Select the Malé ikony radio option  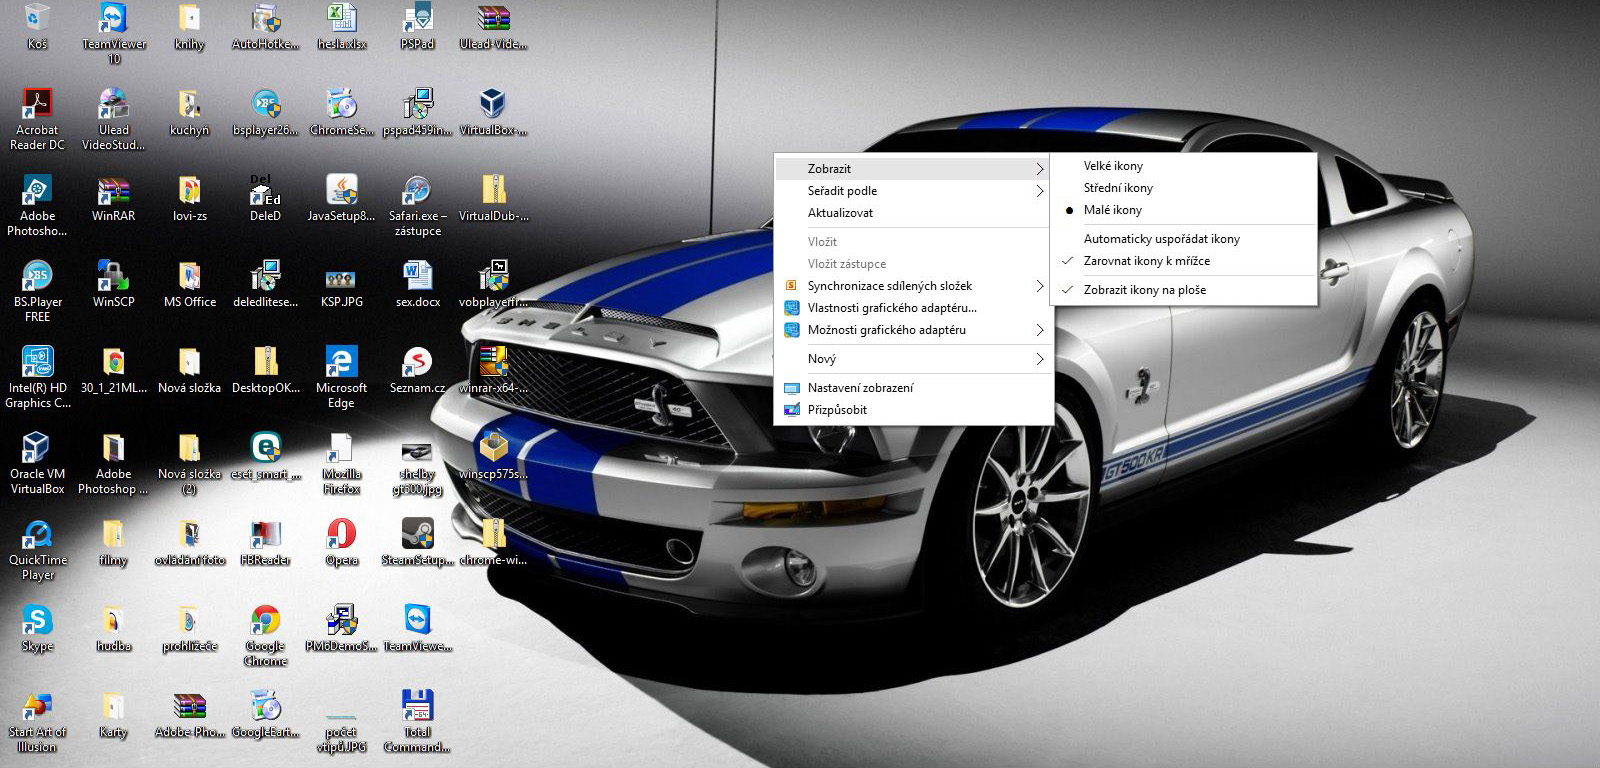click(x=1112, y=210)
